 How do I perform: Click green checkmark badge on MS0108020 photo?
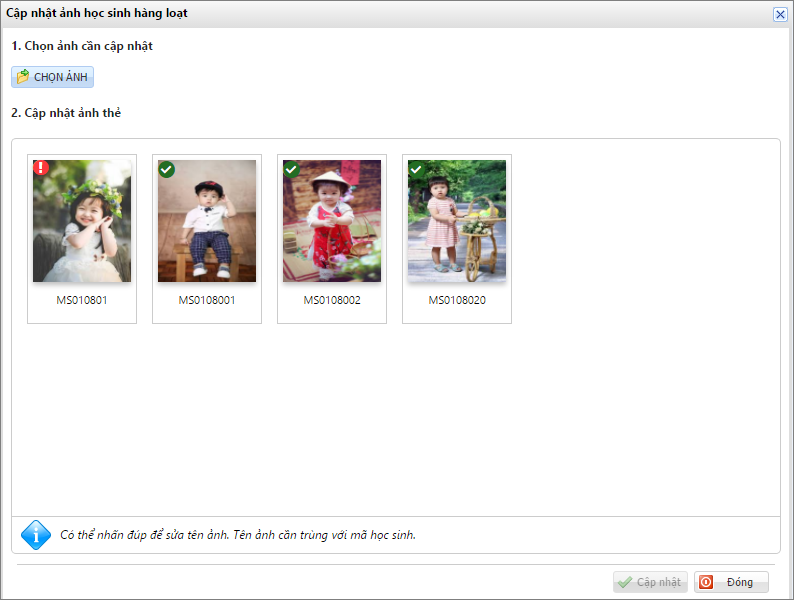pos(417,169)
